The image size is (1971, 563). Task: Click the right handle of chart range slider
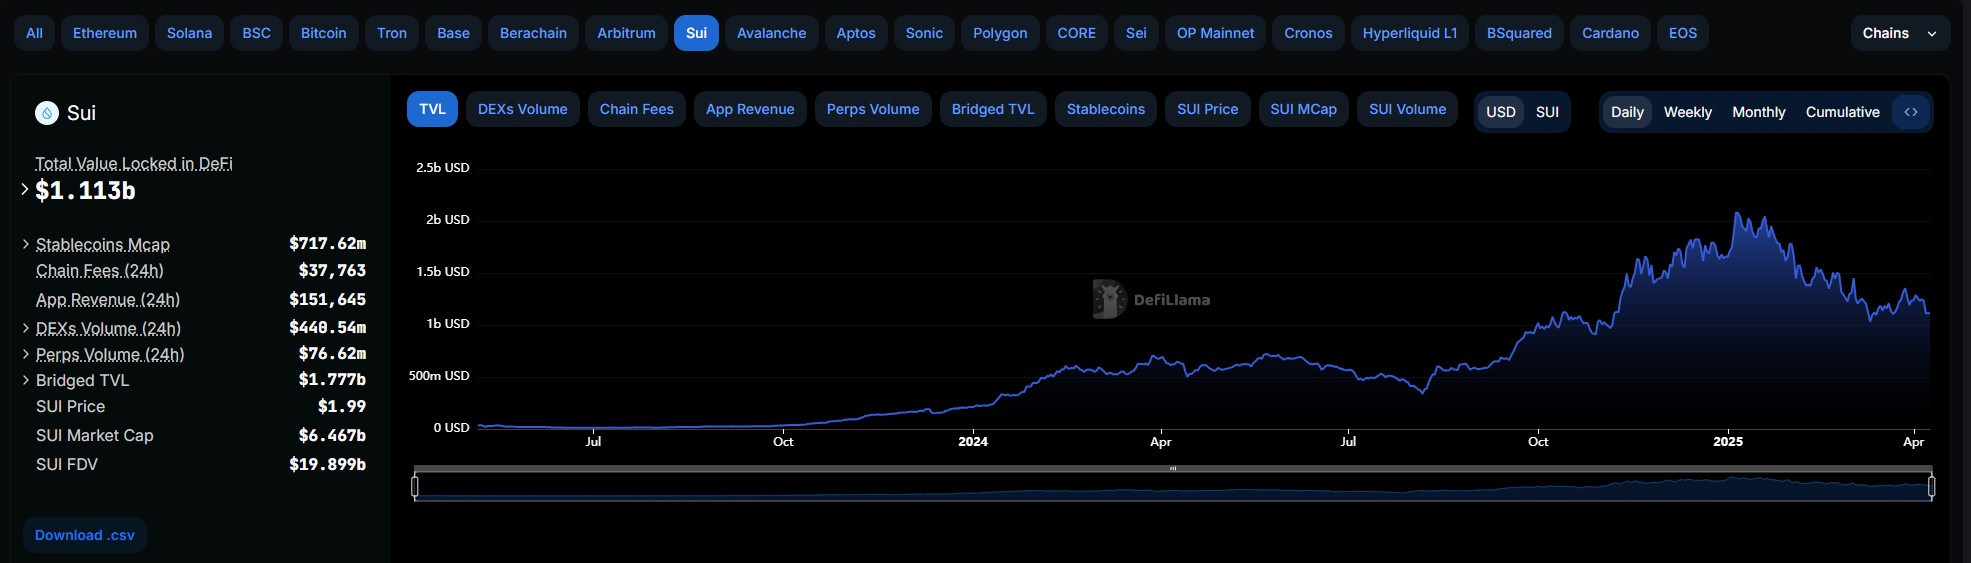pos(1931,486)
